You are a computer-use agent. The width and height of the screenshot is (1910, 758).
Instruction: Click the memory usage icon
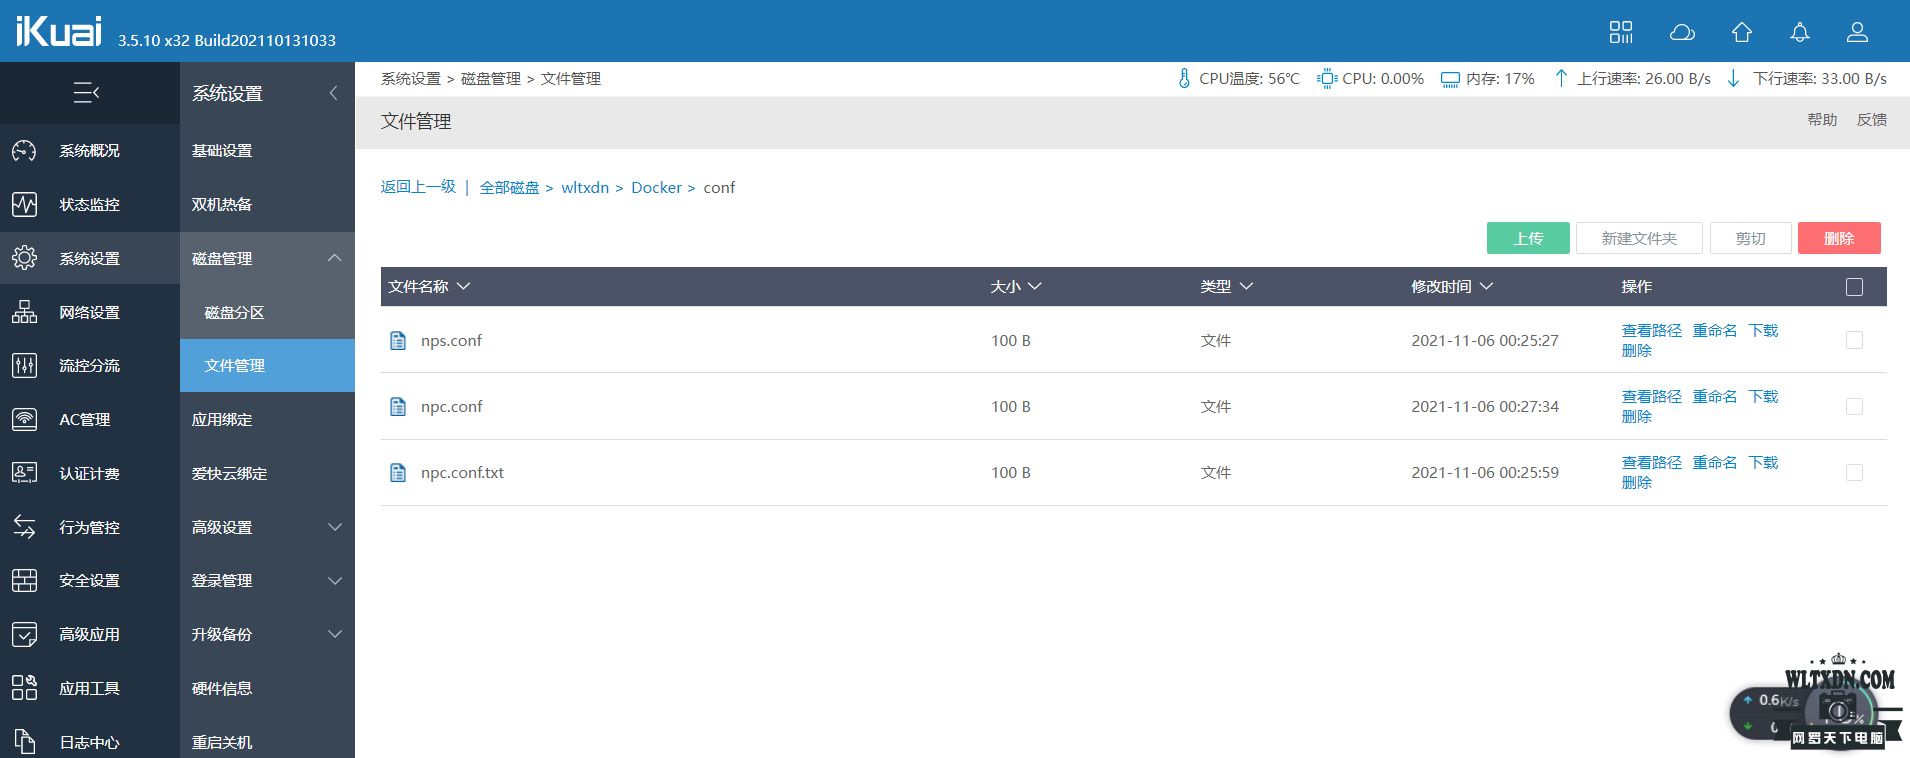tap(1450, 79)
